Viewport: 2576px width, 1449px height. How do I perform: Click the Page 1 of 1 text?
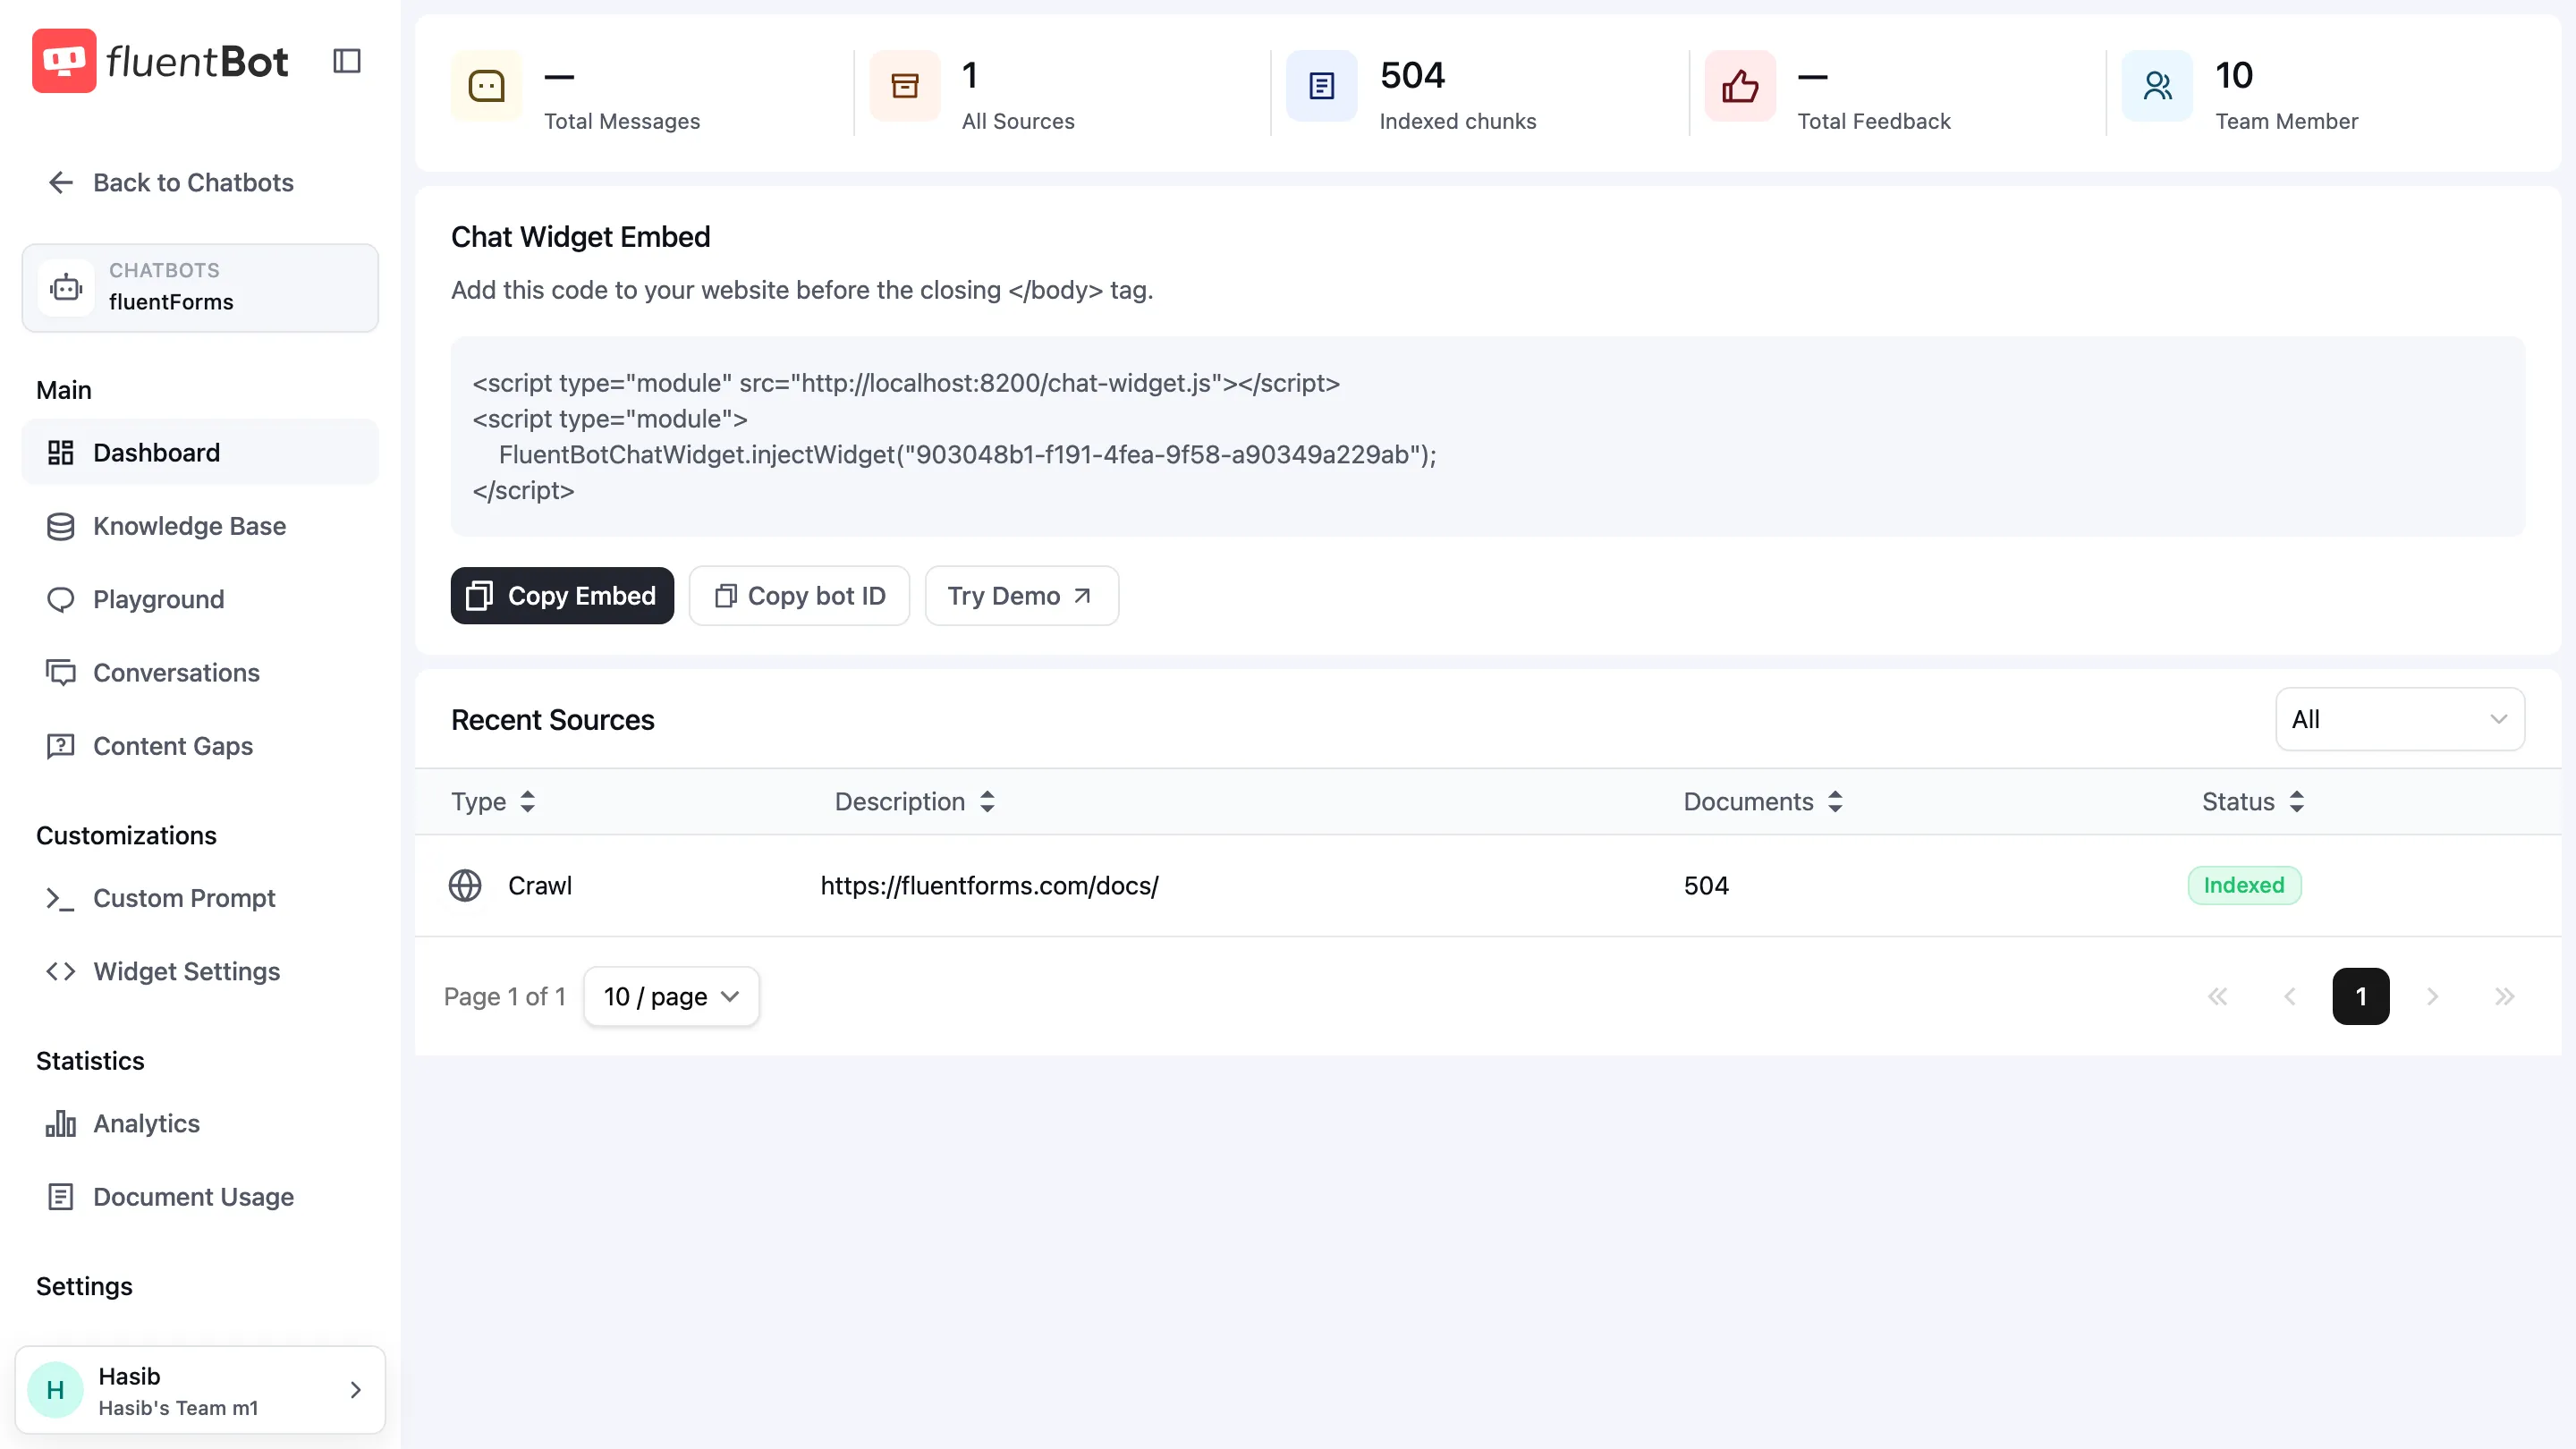pos(504,996)
